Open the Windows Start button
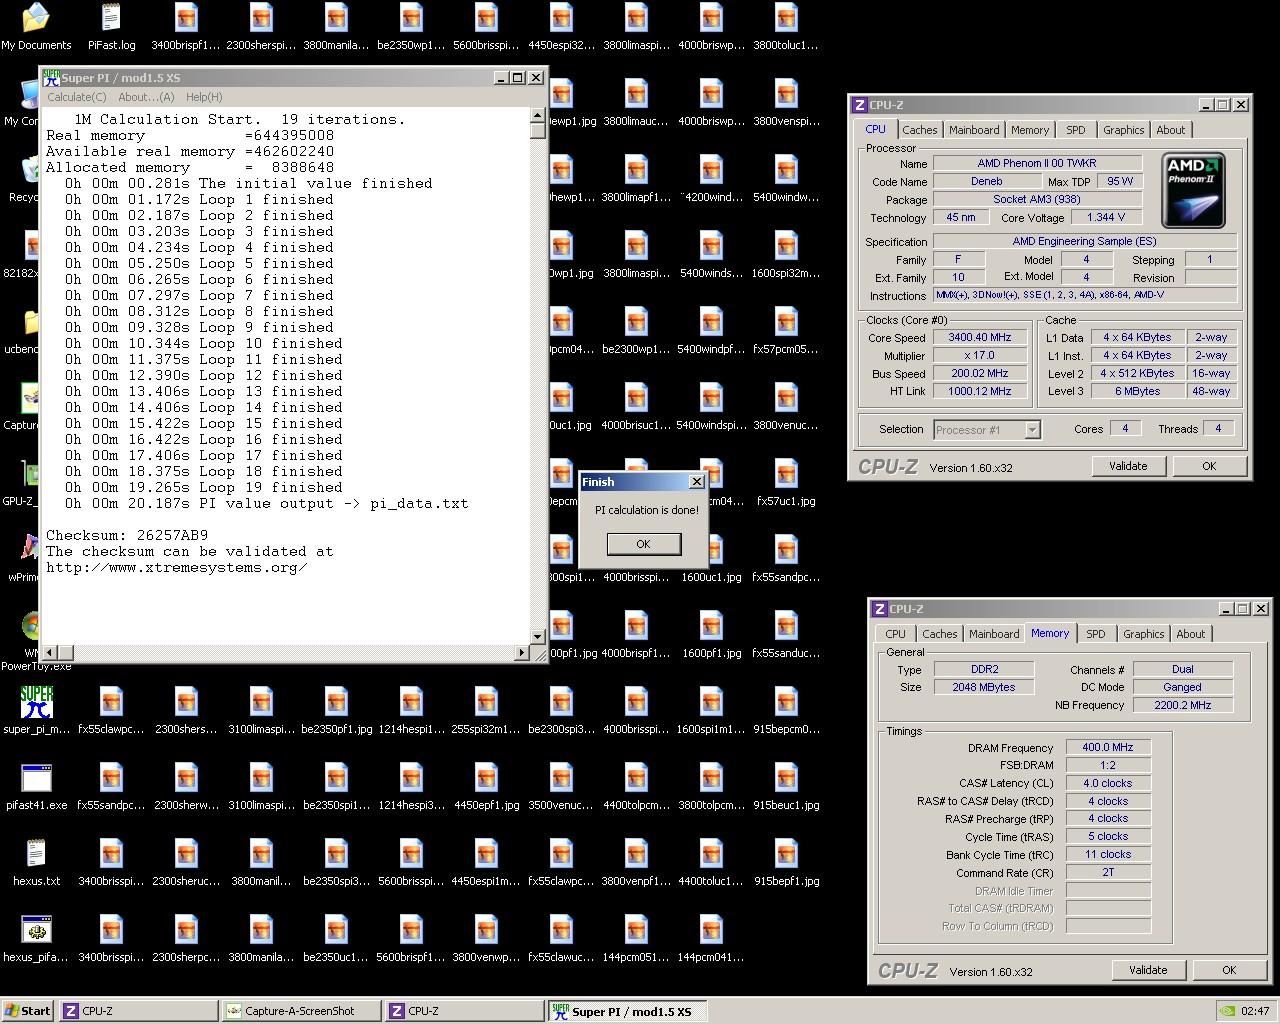 pos(27,1011)
